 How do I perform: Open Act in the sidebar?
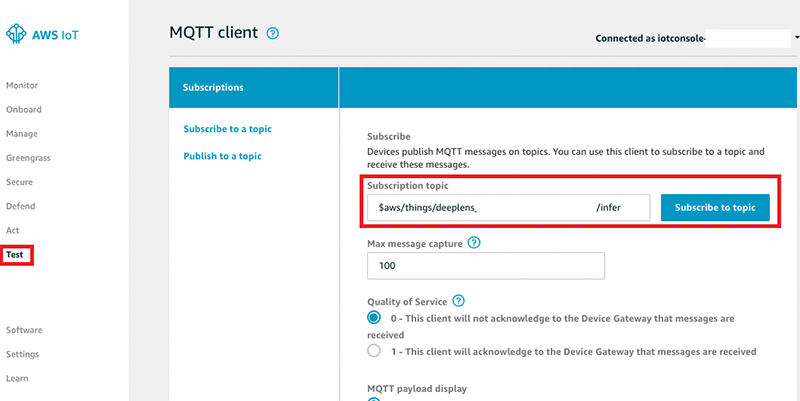[13, 230]
